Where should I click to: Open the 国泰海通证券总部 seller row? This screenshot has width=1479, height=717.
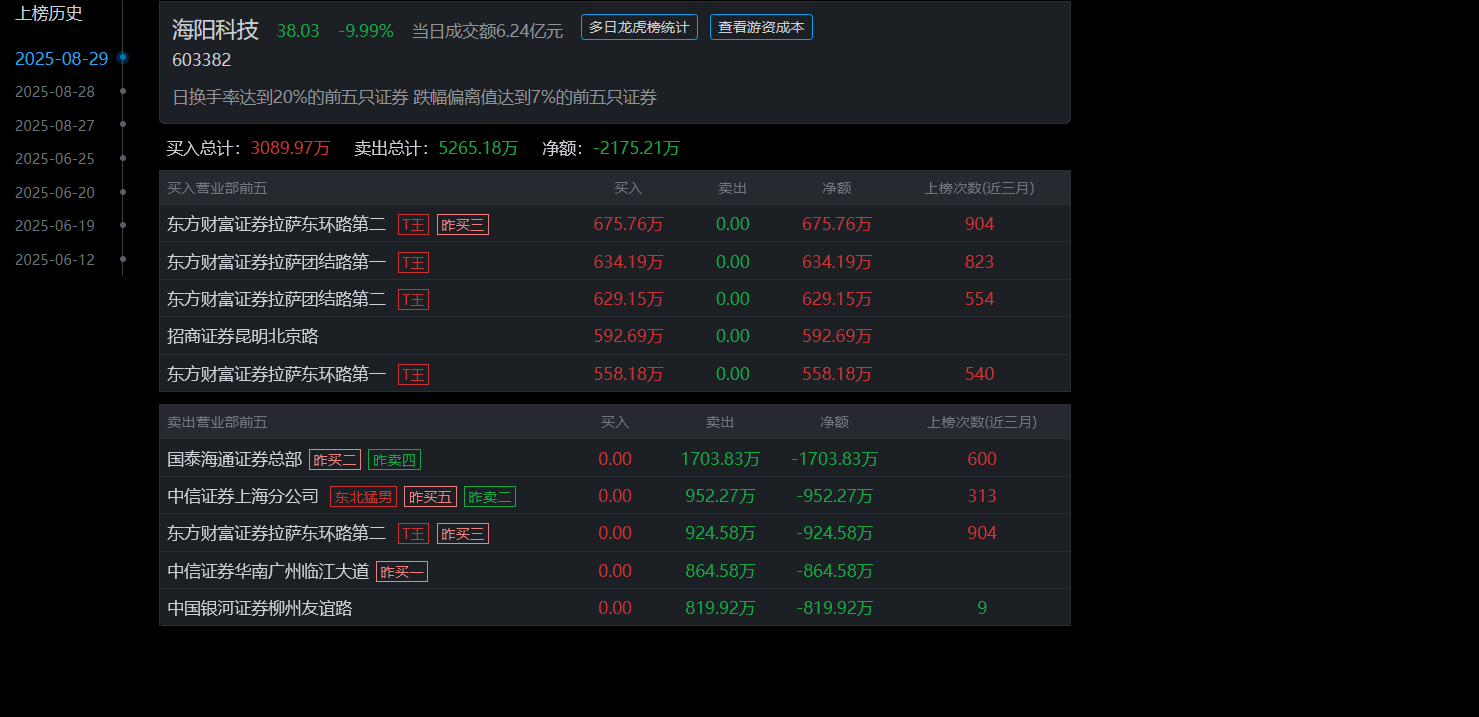pyautogui.click(x=615, y=458)
